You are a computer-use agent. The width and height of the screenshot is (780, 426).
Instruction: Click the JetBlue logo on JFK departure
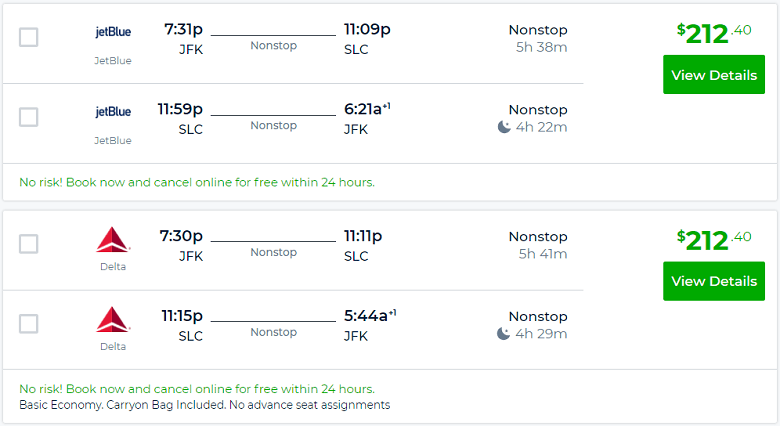point(113,32)
